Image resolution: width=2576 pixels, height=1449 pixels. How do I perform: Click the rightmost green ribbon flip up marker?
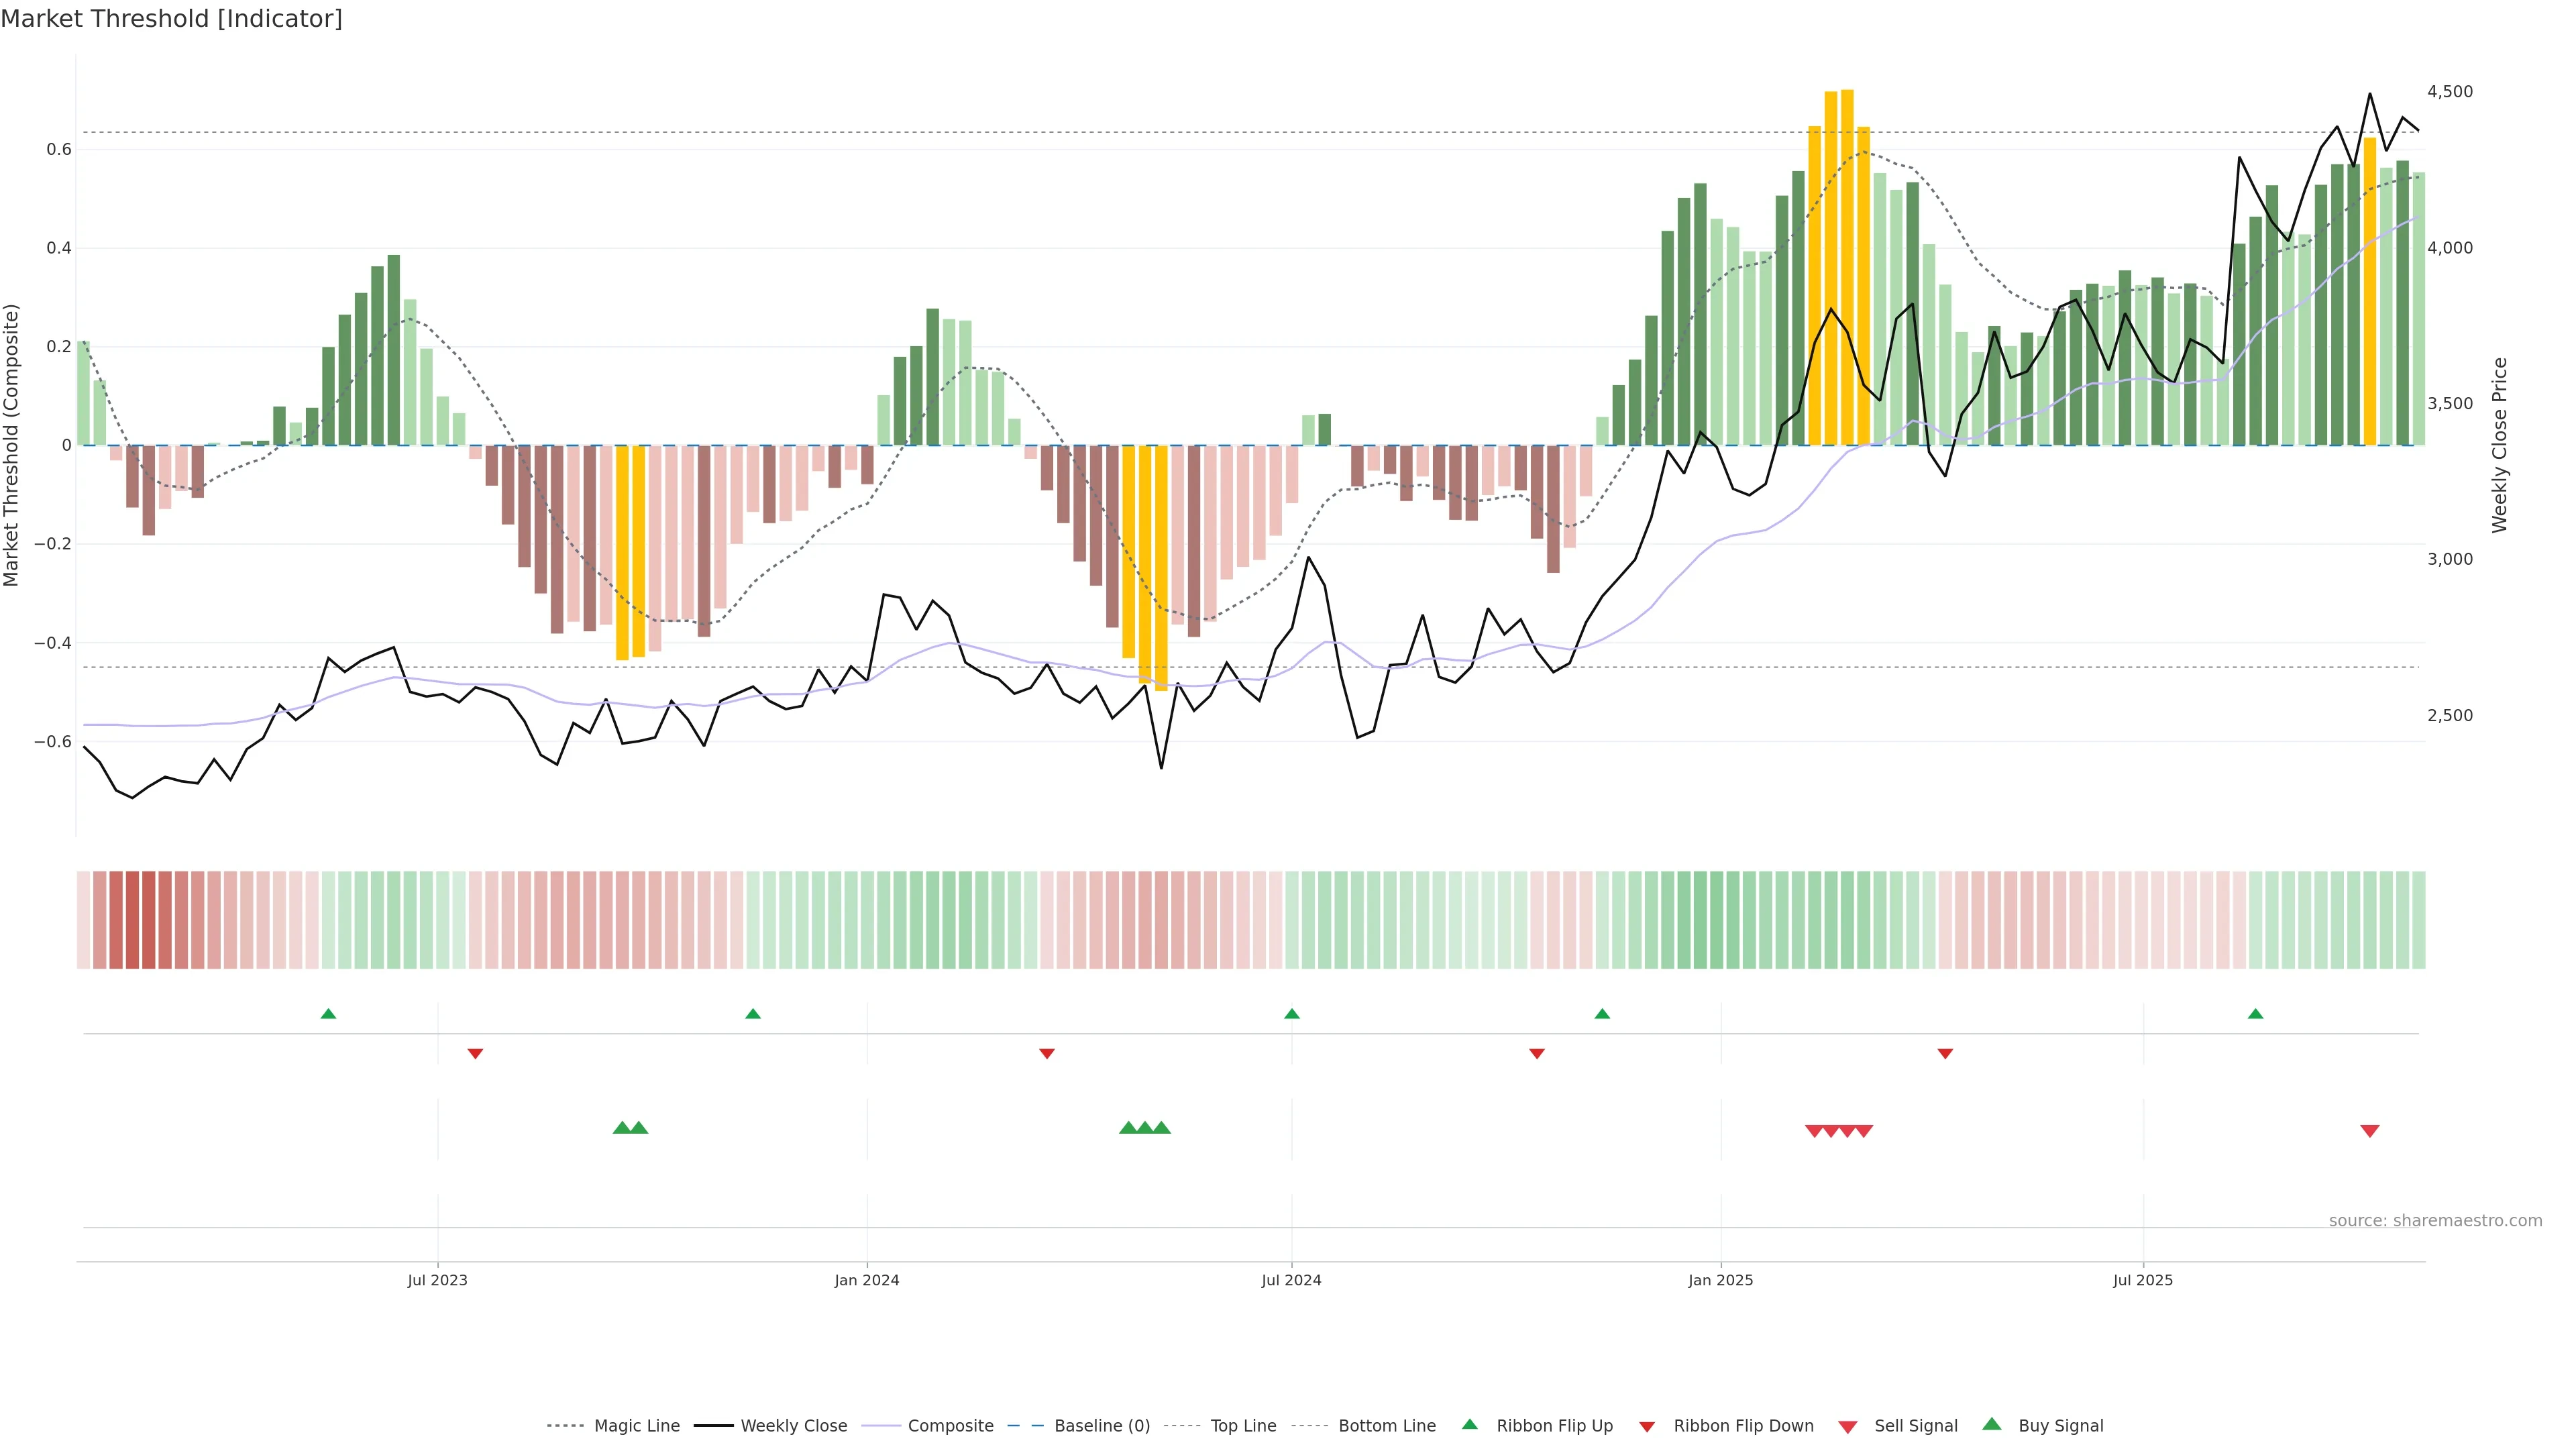[x=2255, y=1014]
